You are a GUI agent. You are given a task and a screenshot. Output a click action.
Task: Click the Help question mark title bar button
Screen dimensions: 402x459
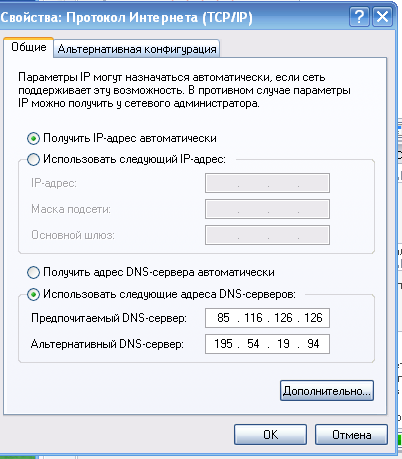click(x=359, y=16)
